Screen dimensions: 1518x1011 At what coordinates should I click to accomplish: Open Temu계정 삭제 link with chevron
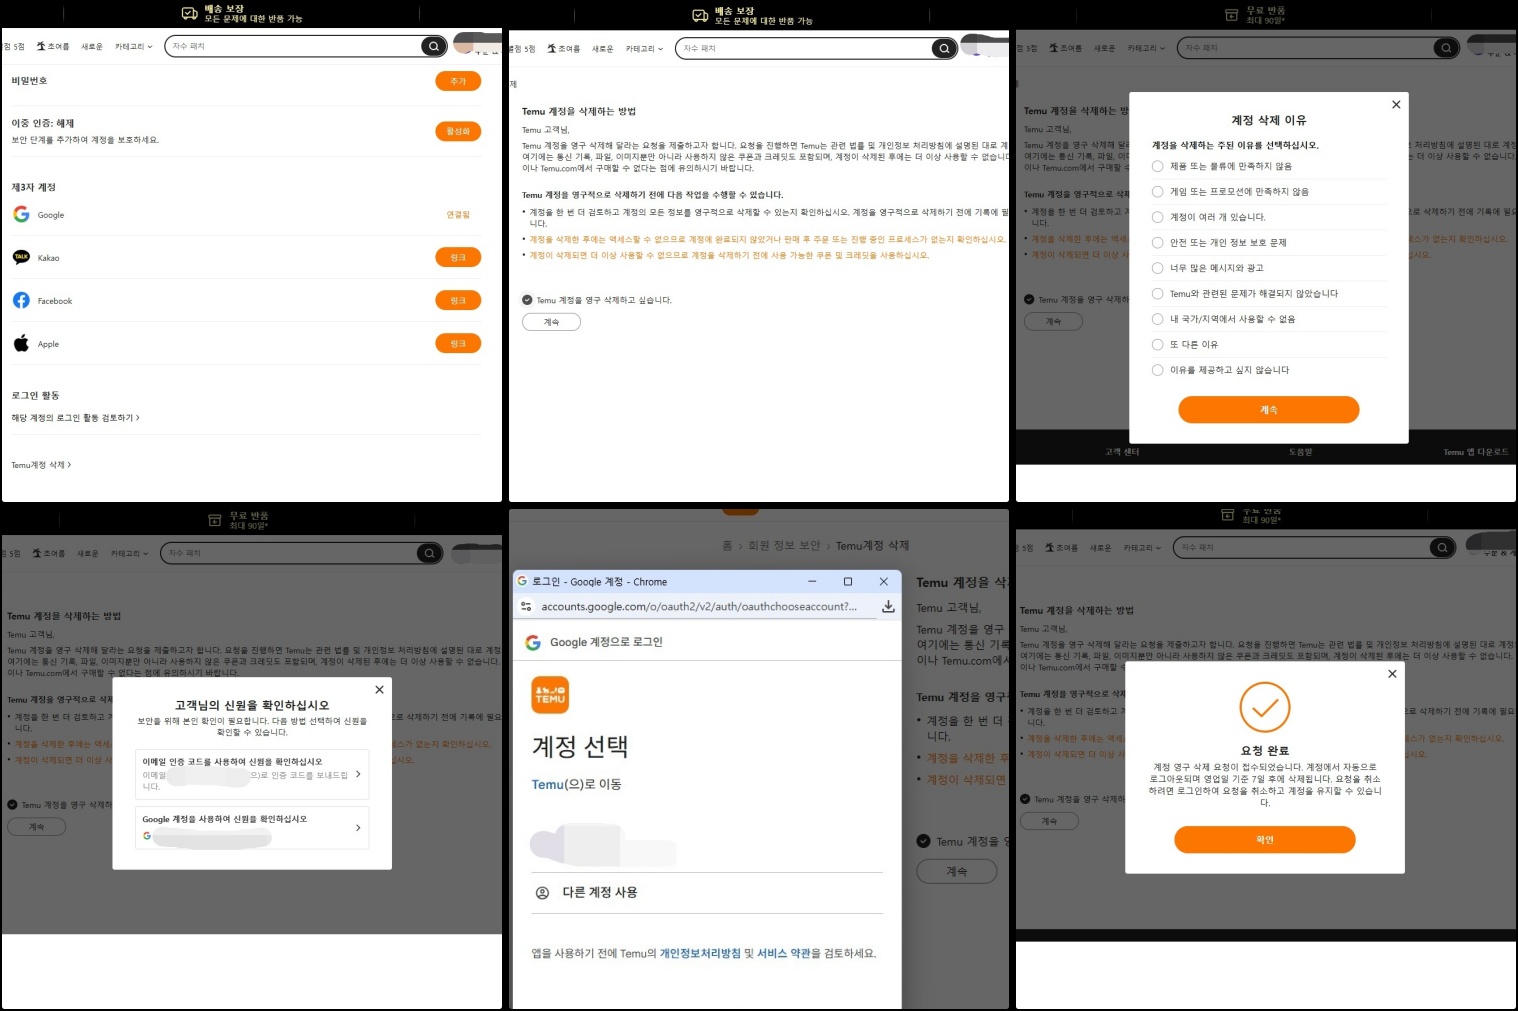pyautogui.click(x=41, y=465)
